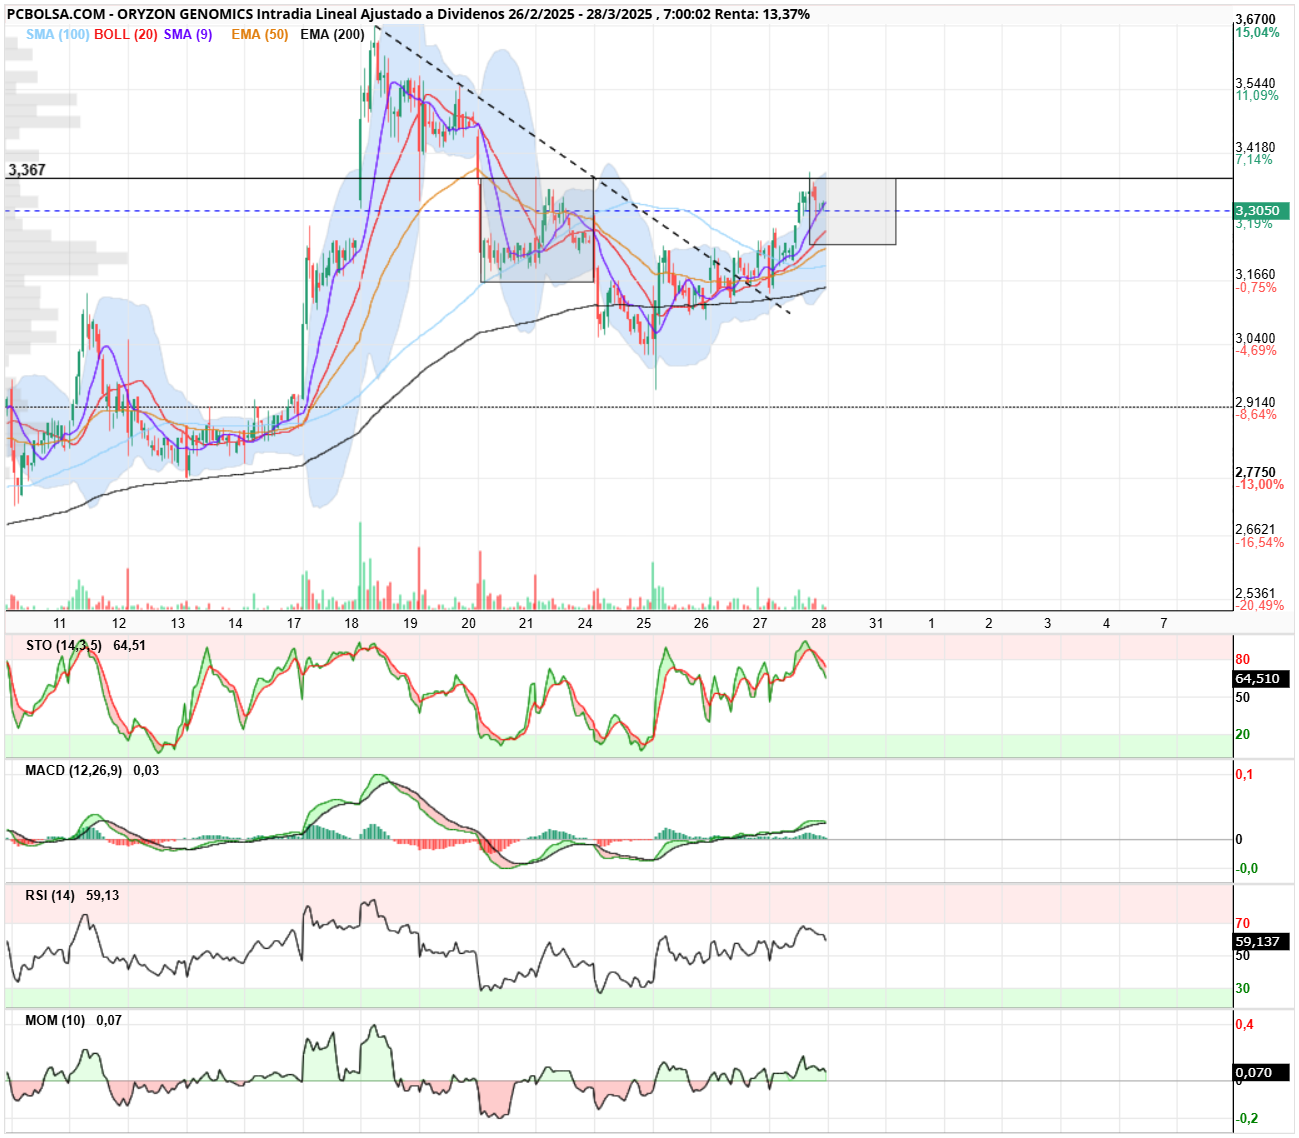Viewport: 1299px width, 1138px height.
Task: Select the BOLL (20) legend label
Action: (125, 34)
